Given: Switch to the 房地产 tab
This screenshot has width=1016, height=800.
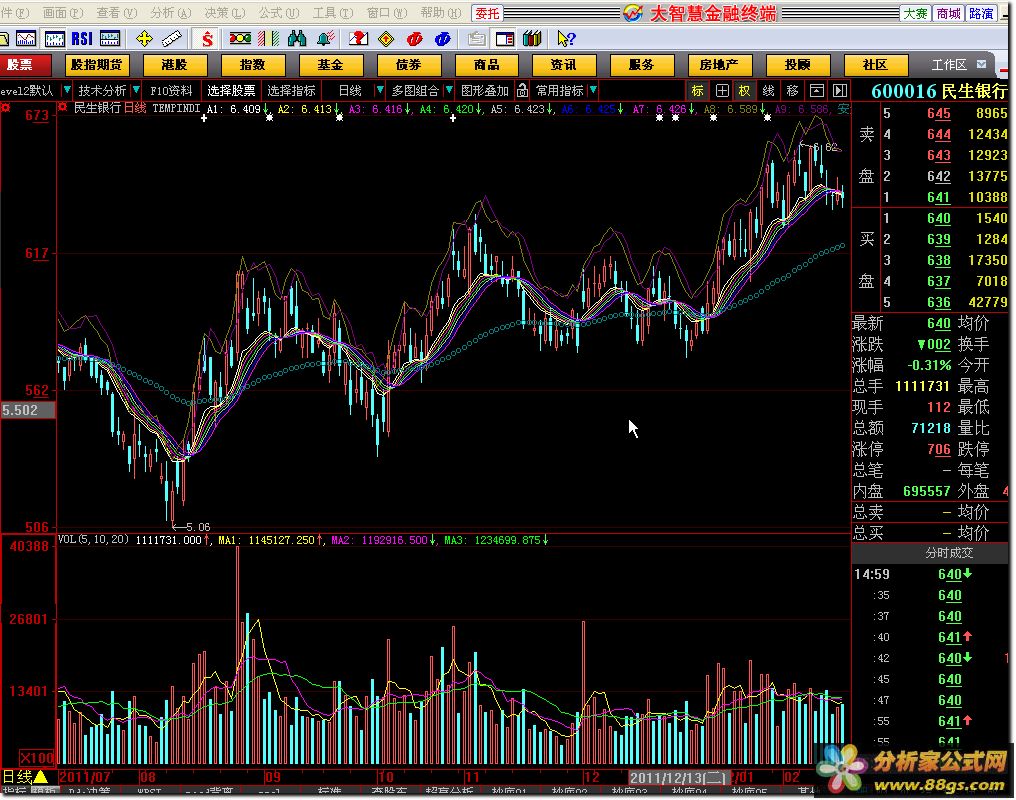Looking at the screenshot, I should 719,64.
